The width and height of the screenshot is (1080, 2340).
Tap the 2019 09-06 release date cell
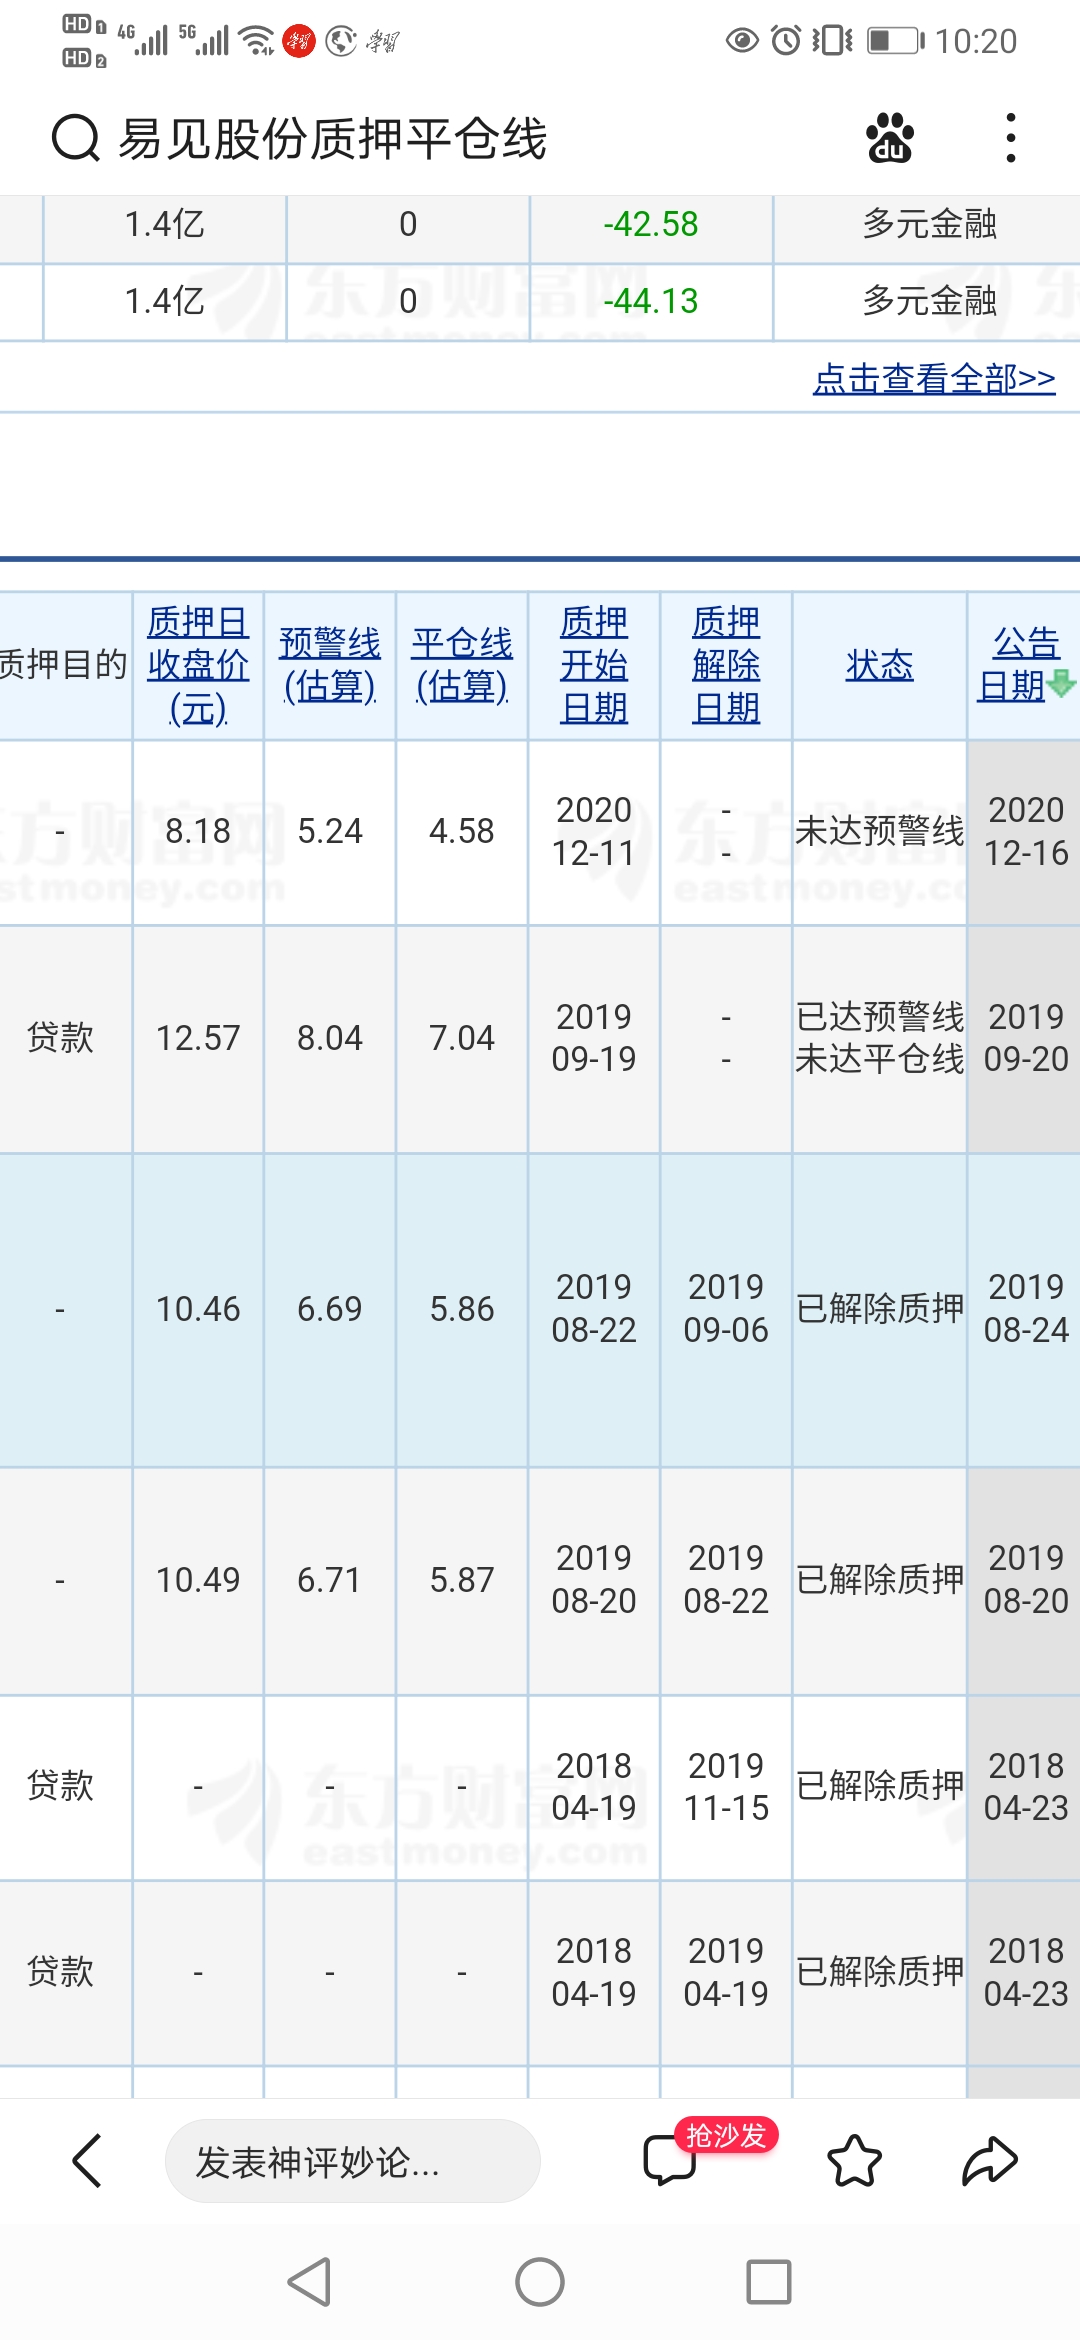pyautogui.click(x=726, y=1309)
